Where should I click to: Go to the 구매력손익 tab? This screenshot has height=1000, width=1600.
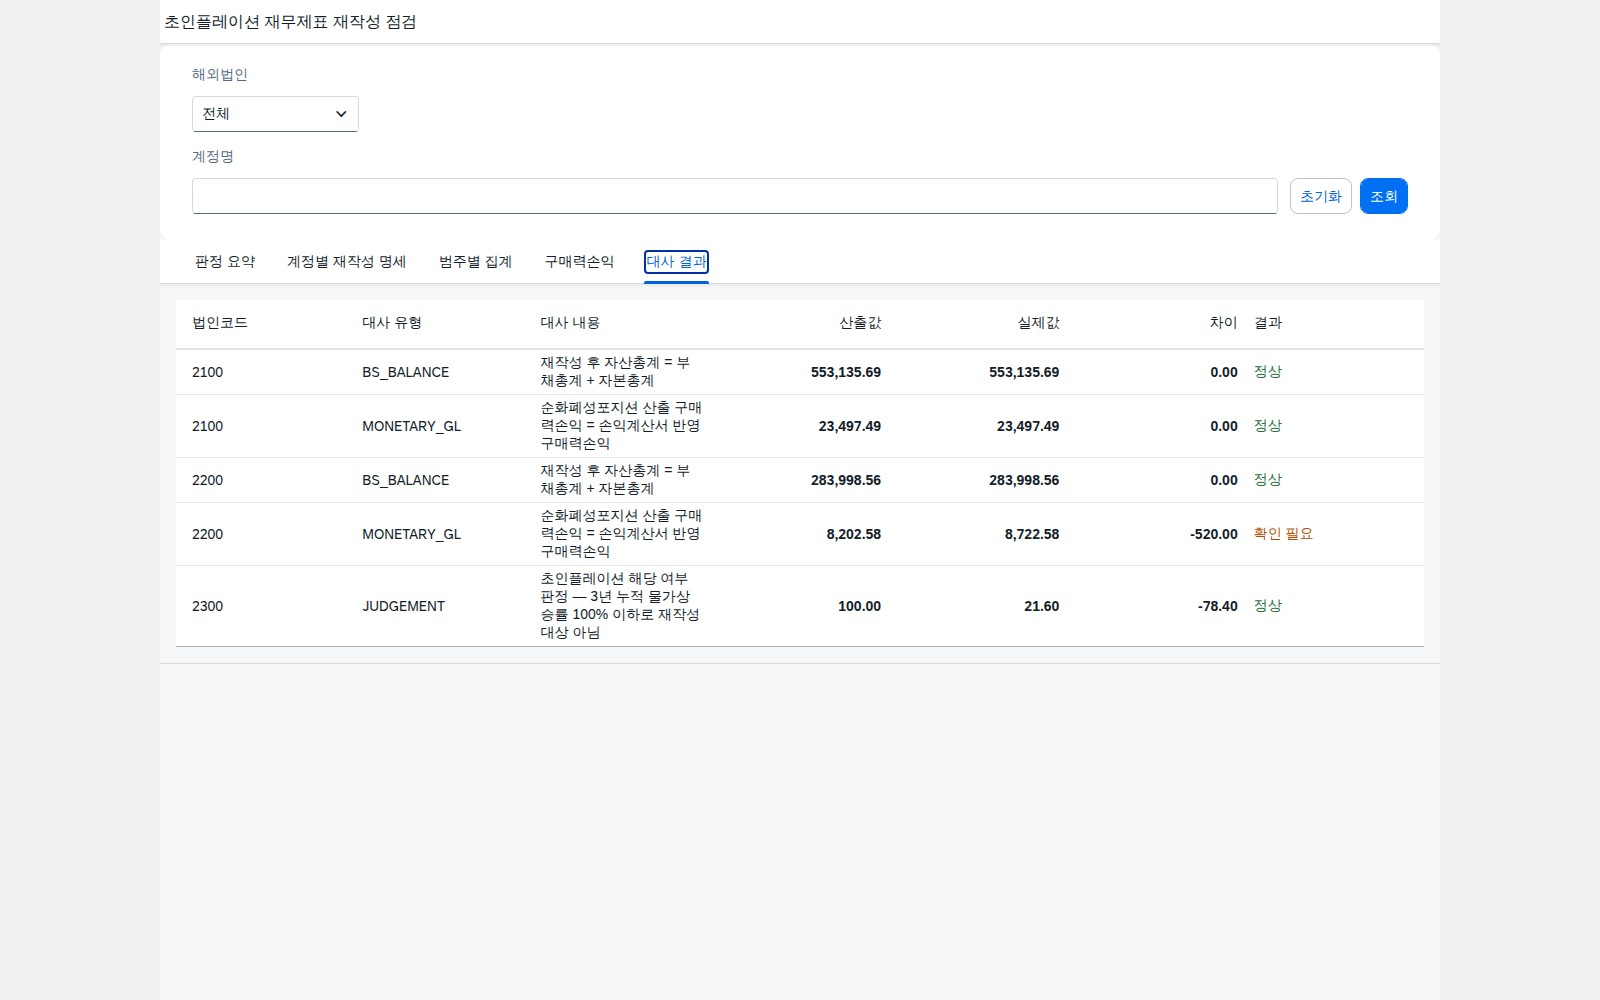point(579,262)
